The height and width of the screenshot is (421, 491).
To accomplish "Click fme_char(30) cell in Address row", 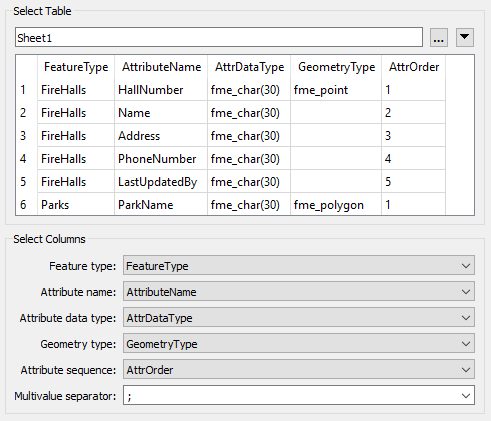I will click(249, 136).
